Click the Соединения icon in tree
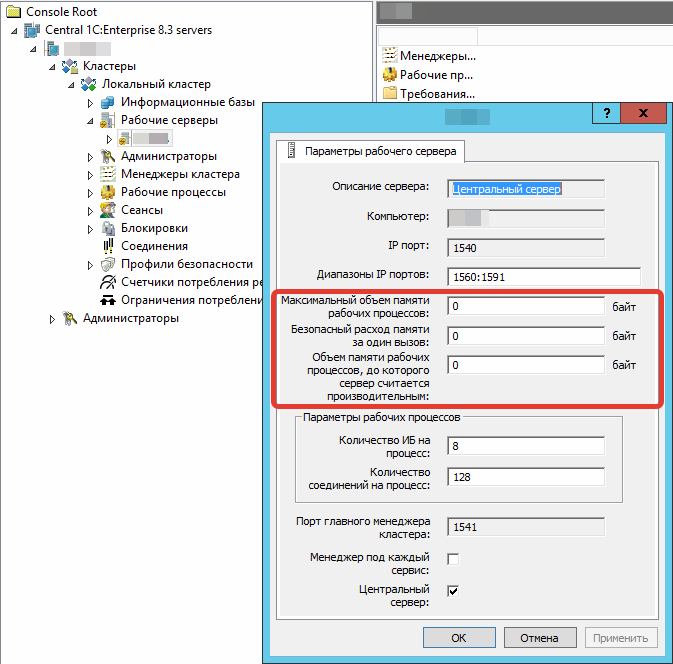The image size is (673, 664). [x=108, y=246]
